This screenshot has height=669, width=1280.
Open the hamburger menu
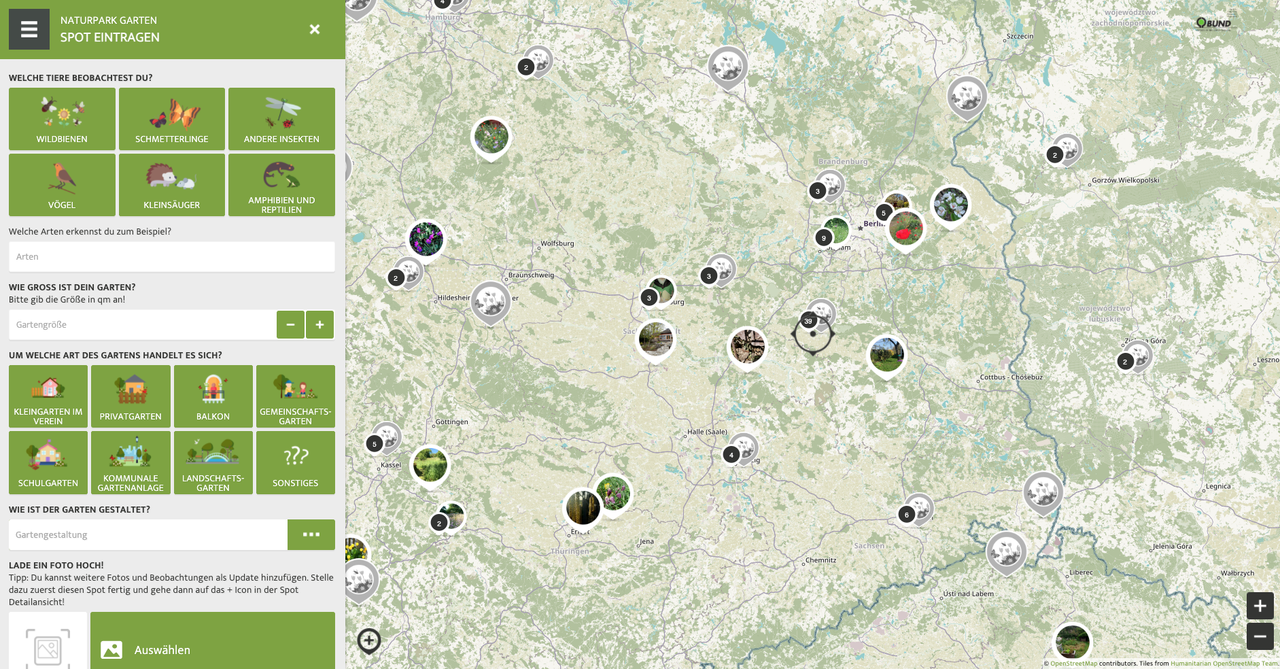(29, 29)
